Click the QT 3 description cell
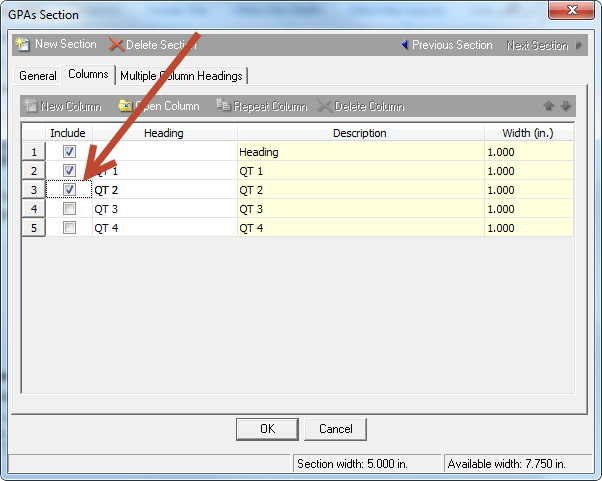 point(361,209)
